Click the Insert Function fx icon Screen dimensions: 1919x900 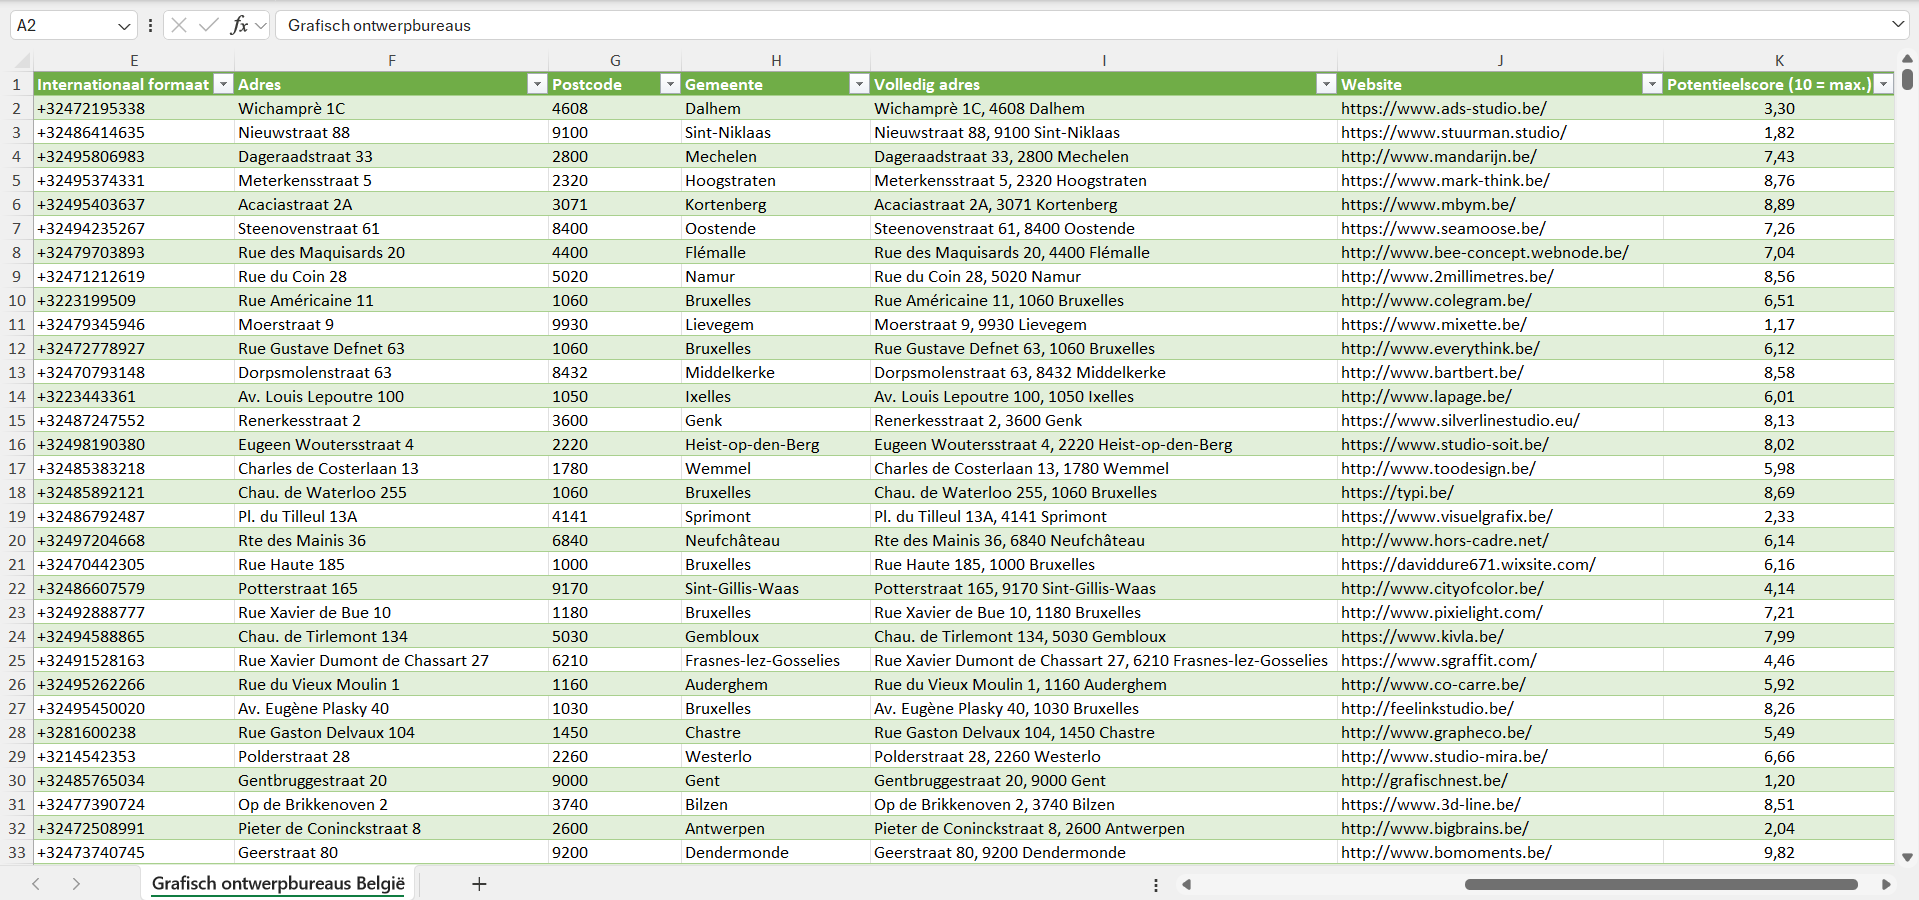(239, 25)
